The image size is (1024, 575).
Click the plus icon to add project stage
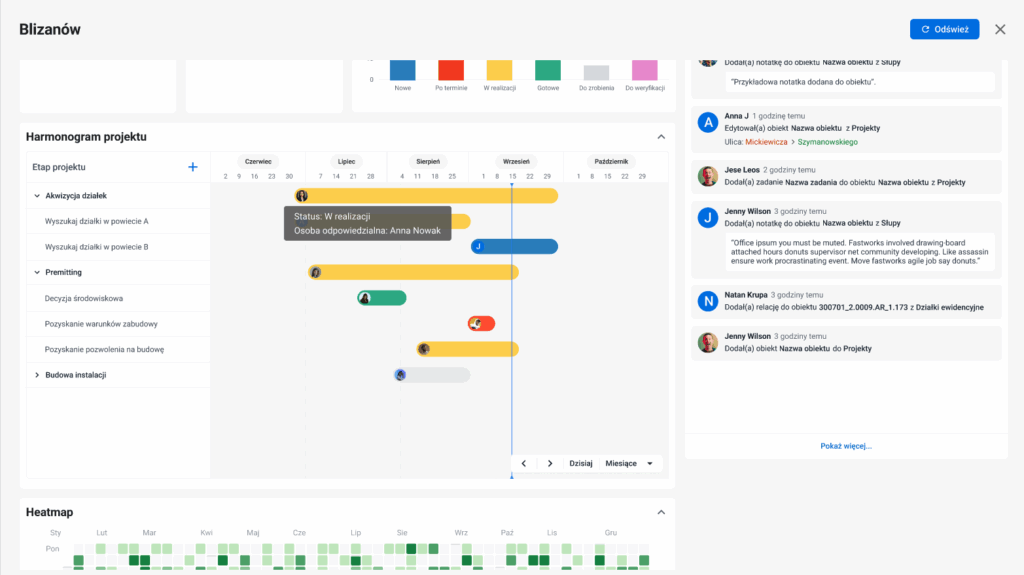click(x=193, y=167)
